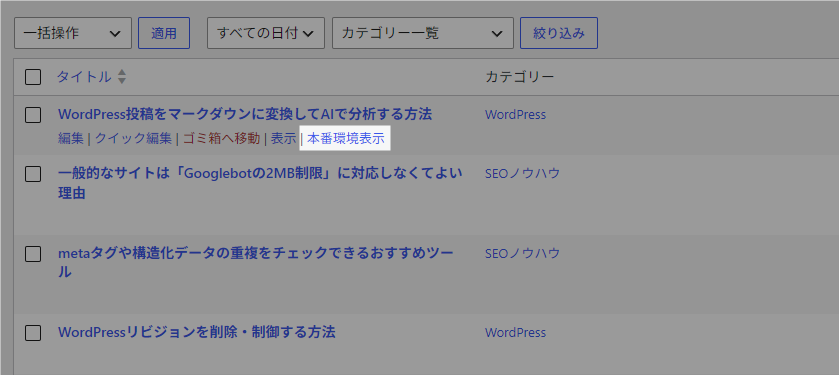Open post WordPressリビジョンを削除・制御する方法

click(196, 332)
